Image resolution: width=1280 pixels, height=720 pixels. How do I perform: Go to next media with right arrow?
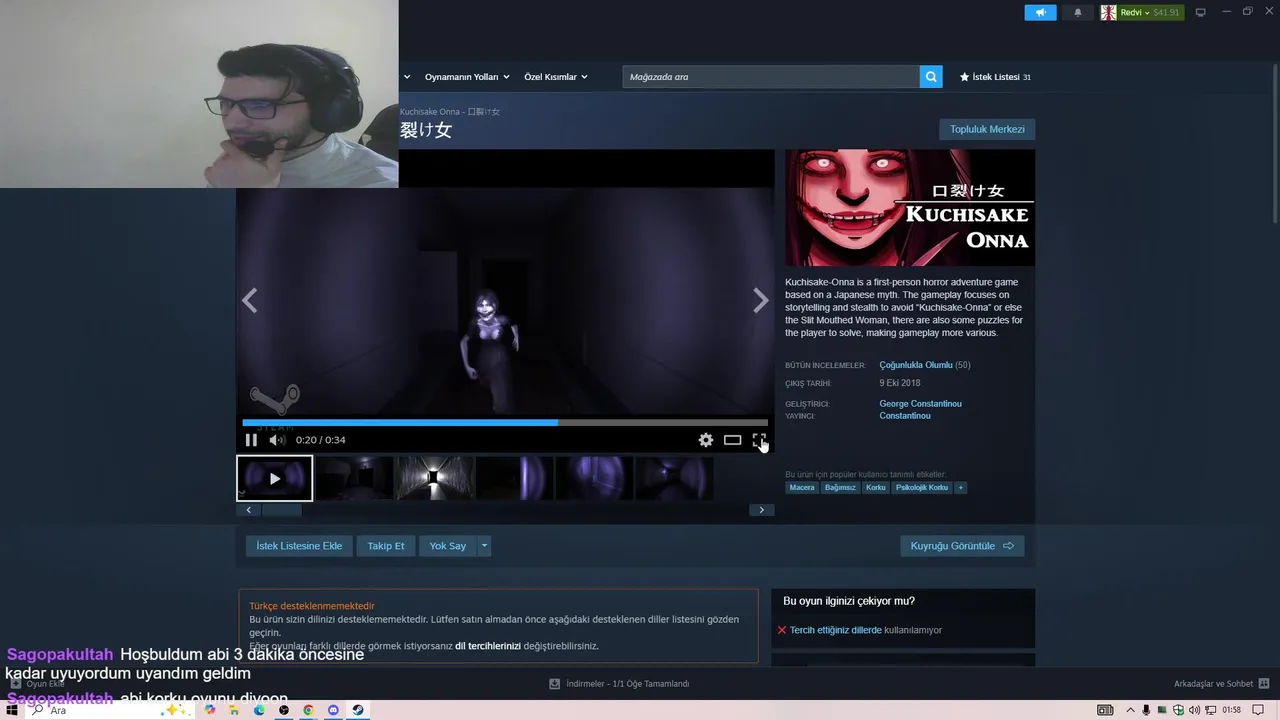760,300
